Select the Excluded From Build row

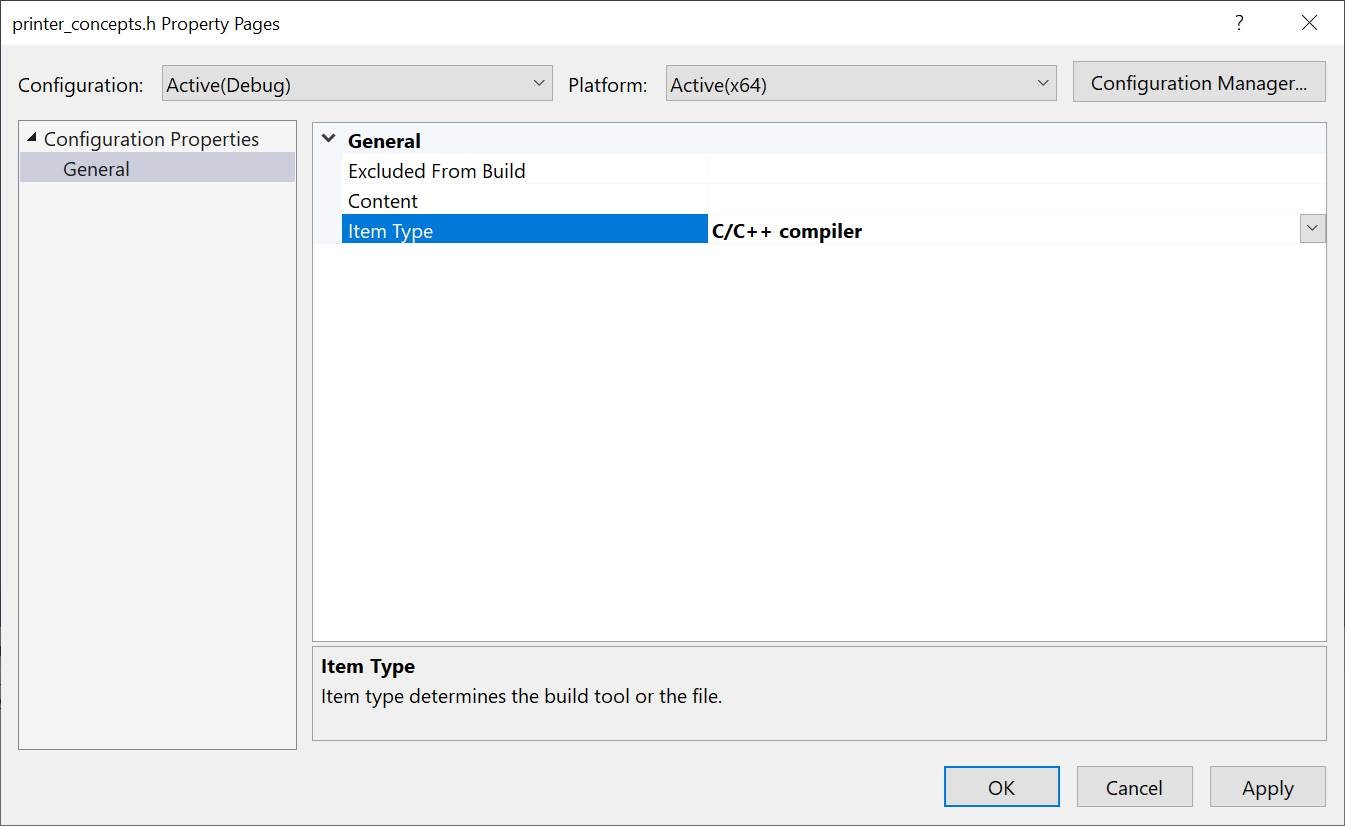pyautogui.click(x=436, y=171)
